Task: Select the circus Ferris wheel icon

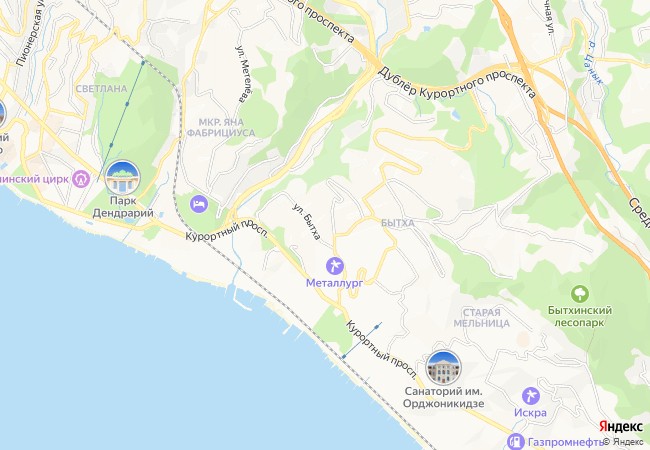Action: coord(81,179)
